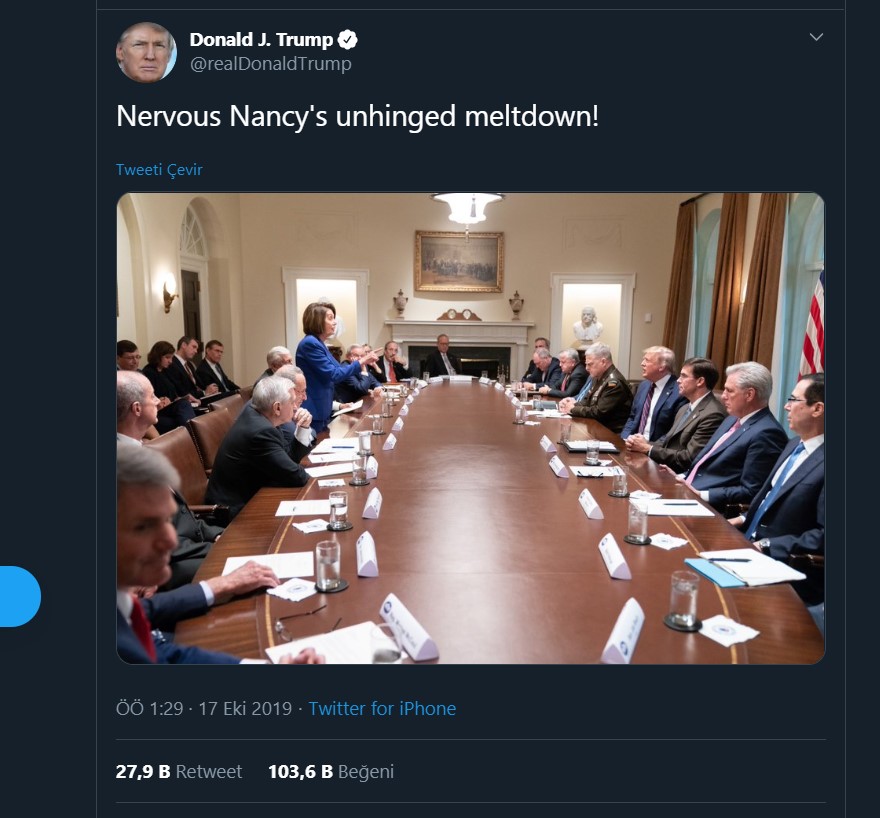Click the Tweeti Çevir translate link

click(159, 169)
